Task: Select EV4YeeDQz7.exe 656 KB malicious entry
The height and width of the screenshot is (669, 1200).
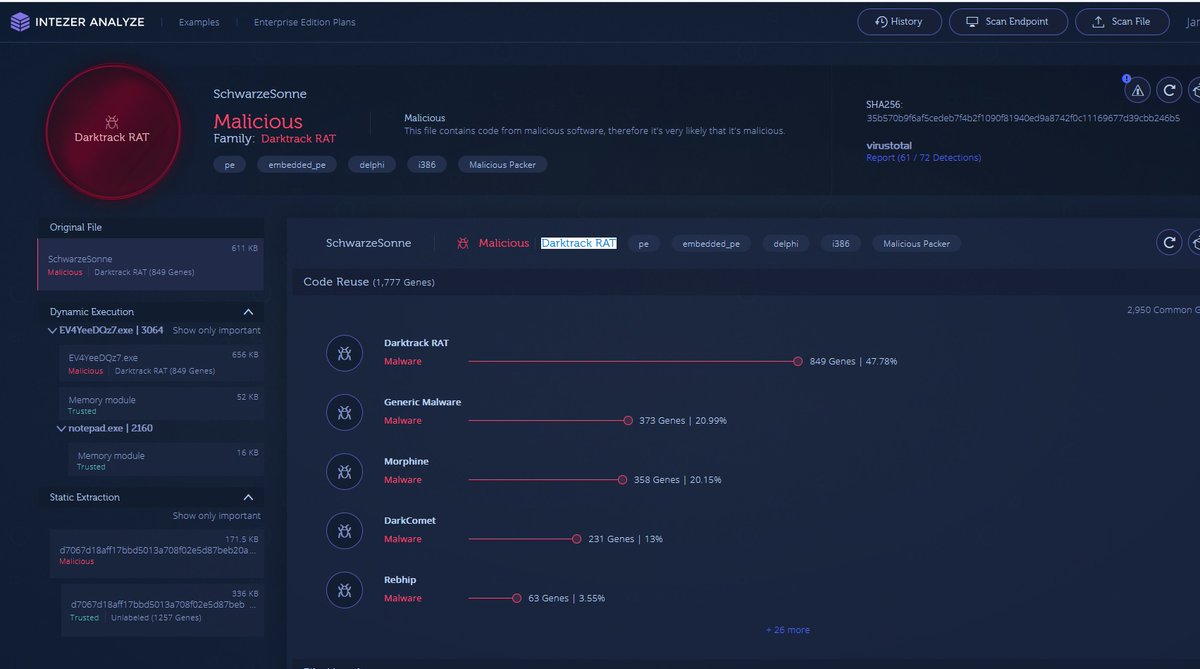Action: click(x=162, y=364)
